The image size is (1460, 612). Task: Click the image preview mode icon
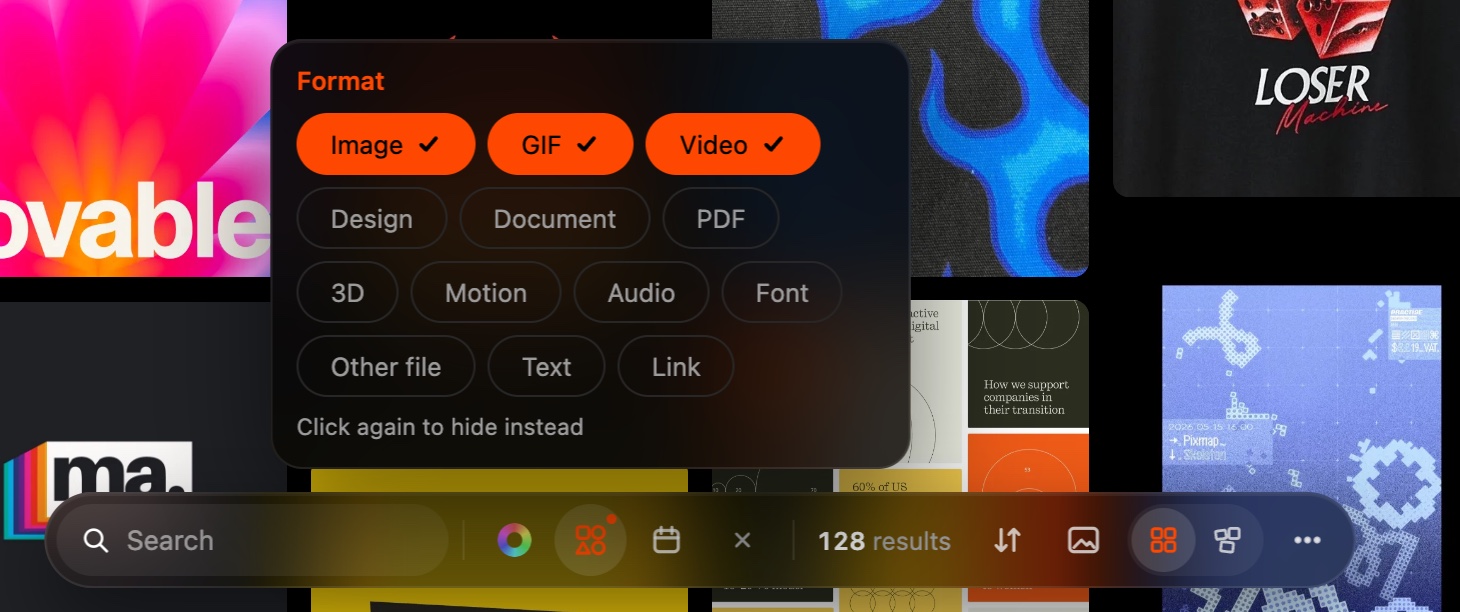pos(1084,541)
